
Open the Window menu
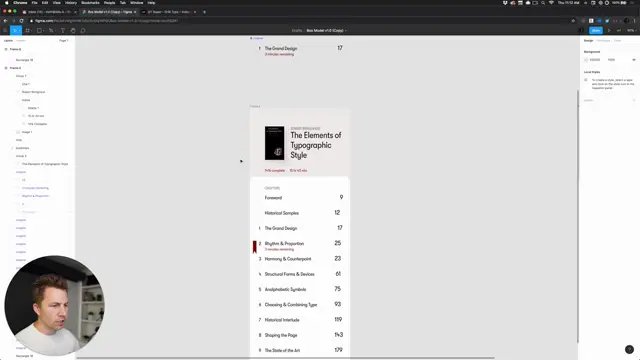pos(137,3)
